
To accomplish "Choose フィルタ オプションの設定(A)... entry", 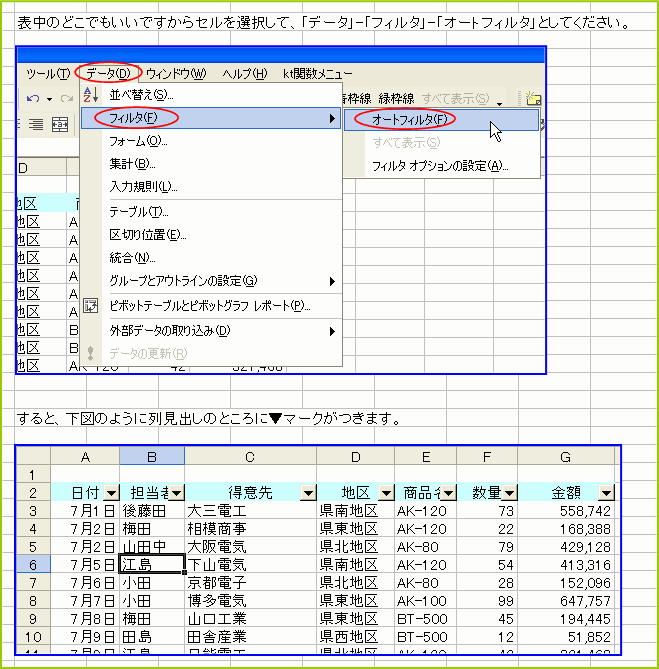I will (x=441, y=166).
